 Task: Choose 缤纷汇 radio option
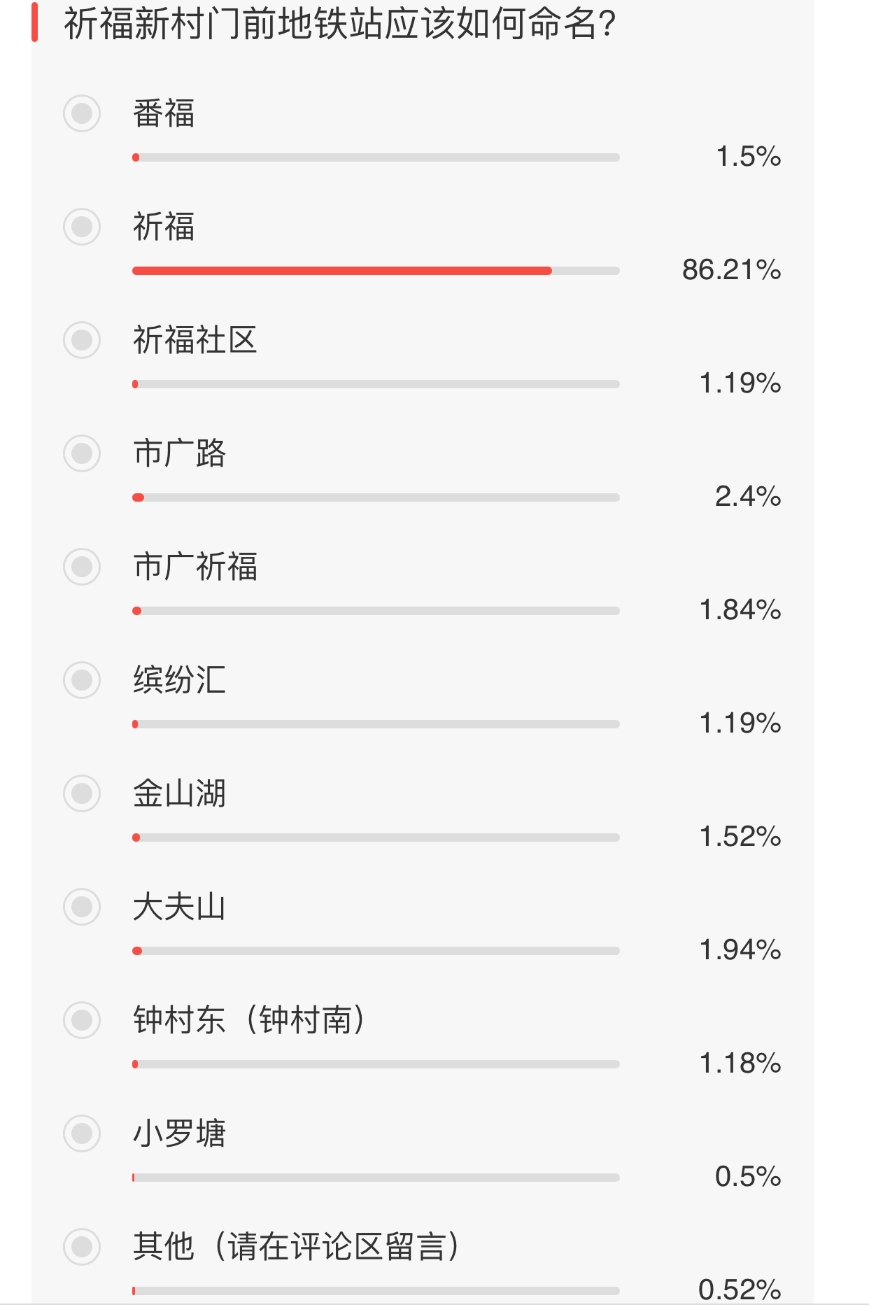[82, 680]
